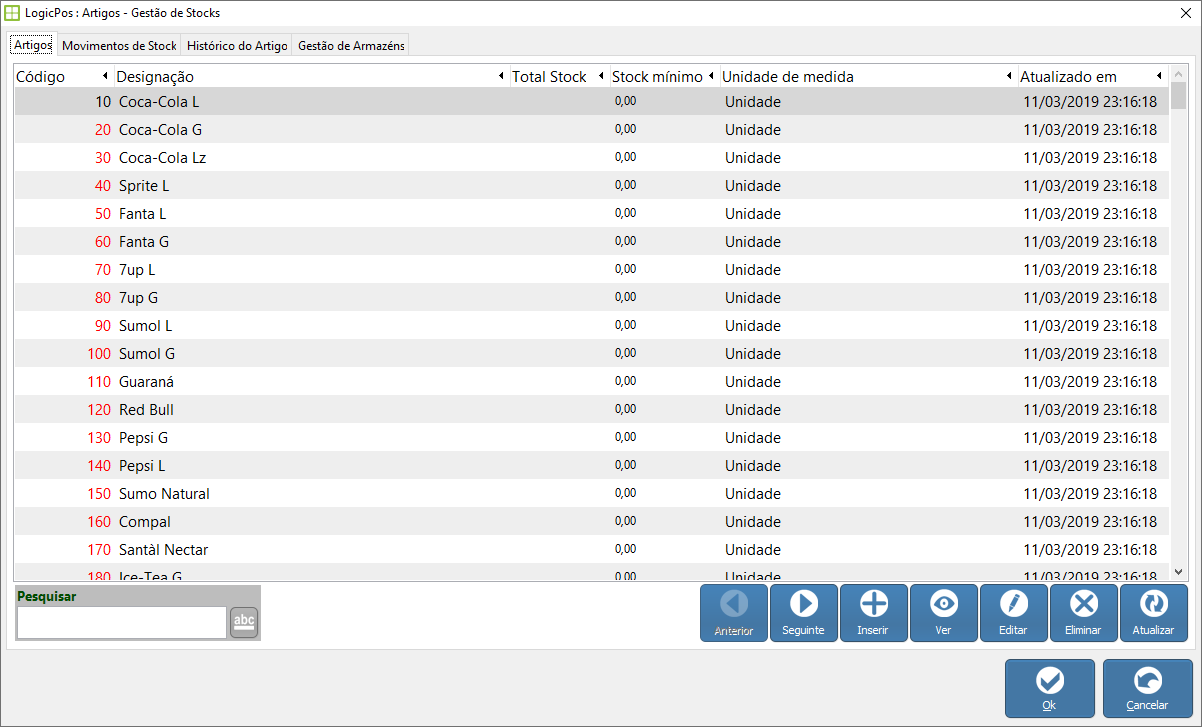Open the Histórico do Artigo tab
The height and width of the screenshot is (727, 1202).
point(237,46)
